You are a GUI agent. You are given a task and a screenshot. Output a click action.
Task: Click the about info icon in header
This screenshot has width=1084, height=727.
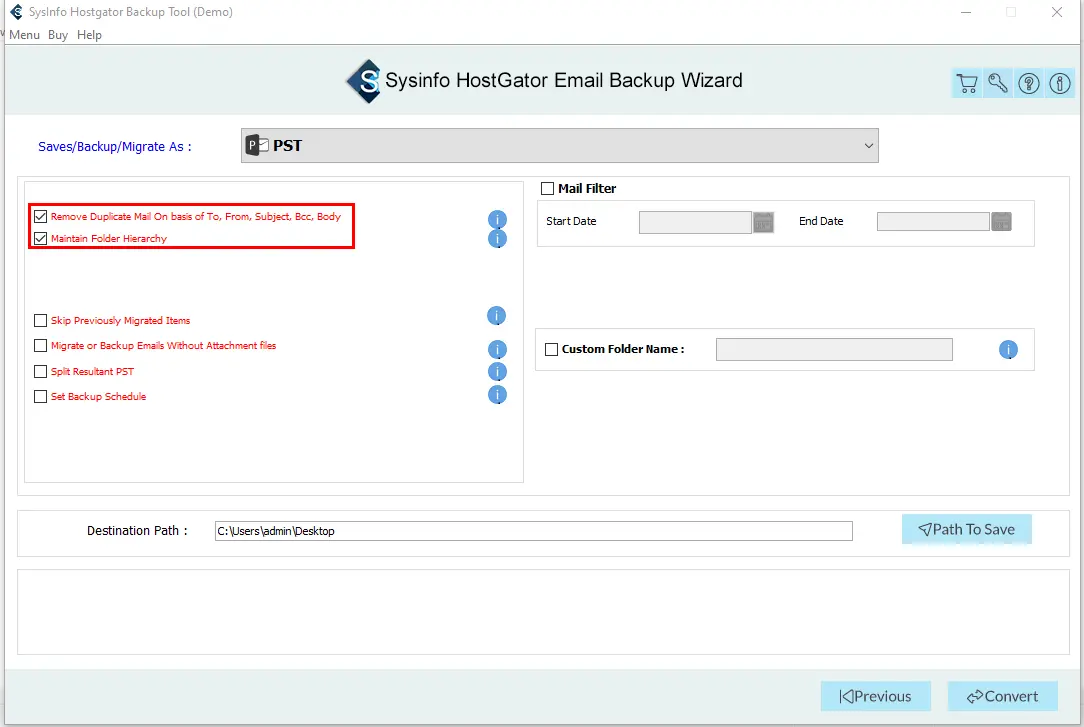(x=1060, y=84)
